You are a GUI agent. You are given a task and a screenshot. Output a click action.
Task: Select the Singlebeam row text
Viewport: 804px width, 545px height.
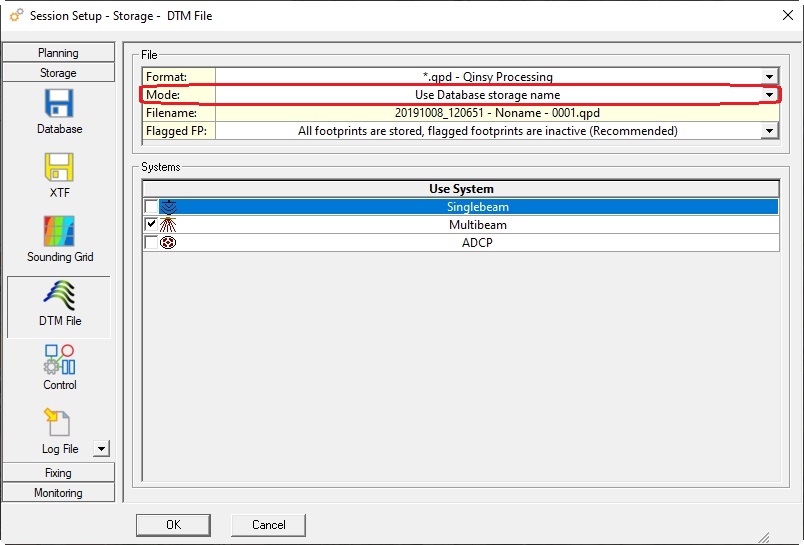pos(477,207)
